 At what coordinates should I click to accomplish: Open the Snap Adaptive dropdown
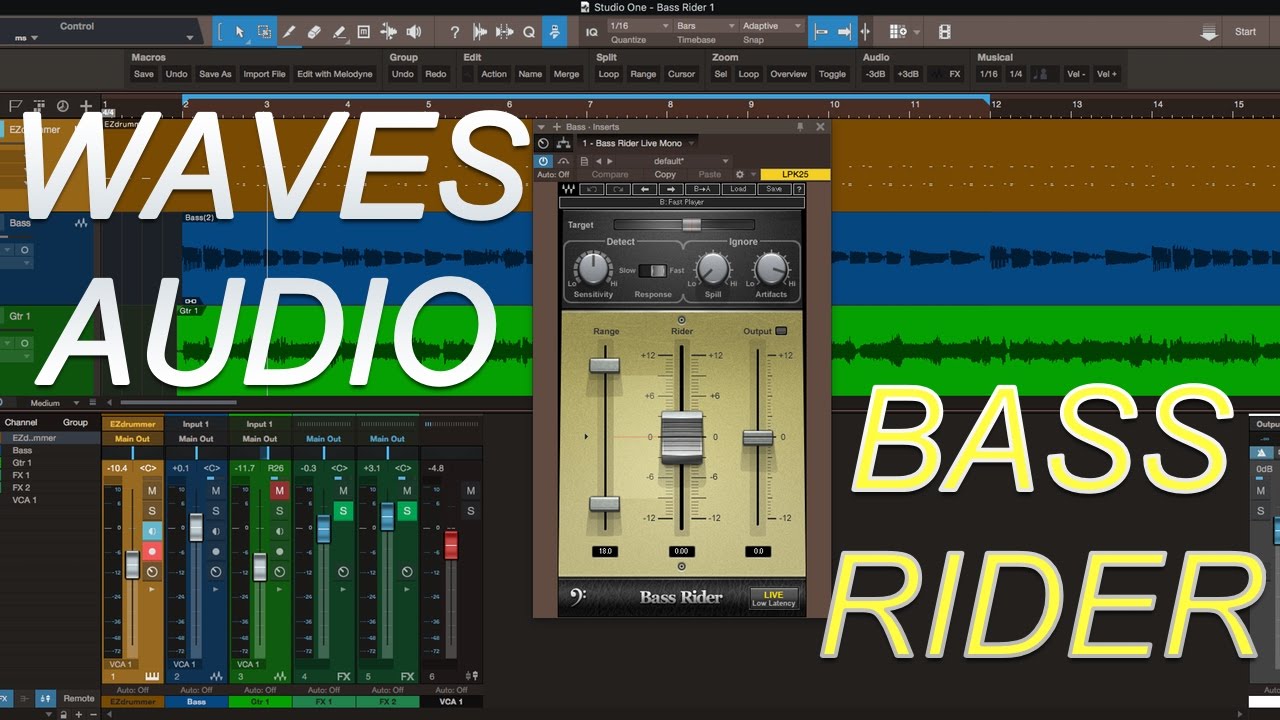click(771, 26)
